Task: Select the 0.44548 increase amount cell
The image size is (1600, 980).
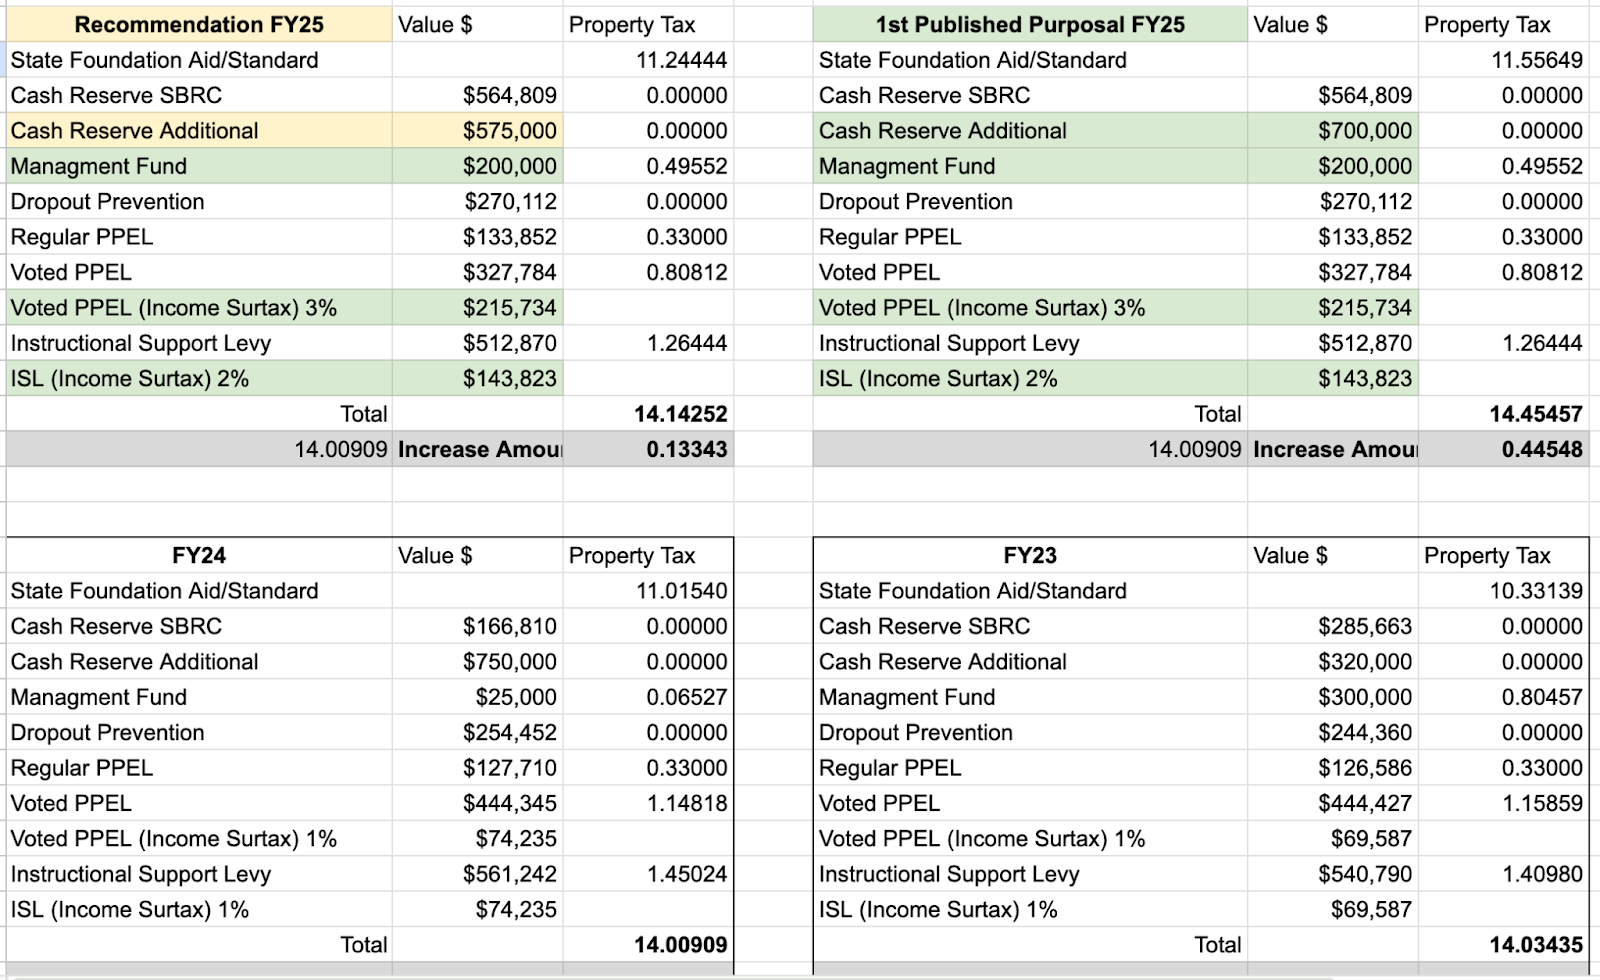Action: point(1503,449)
